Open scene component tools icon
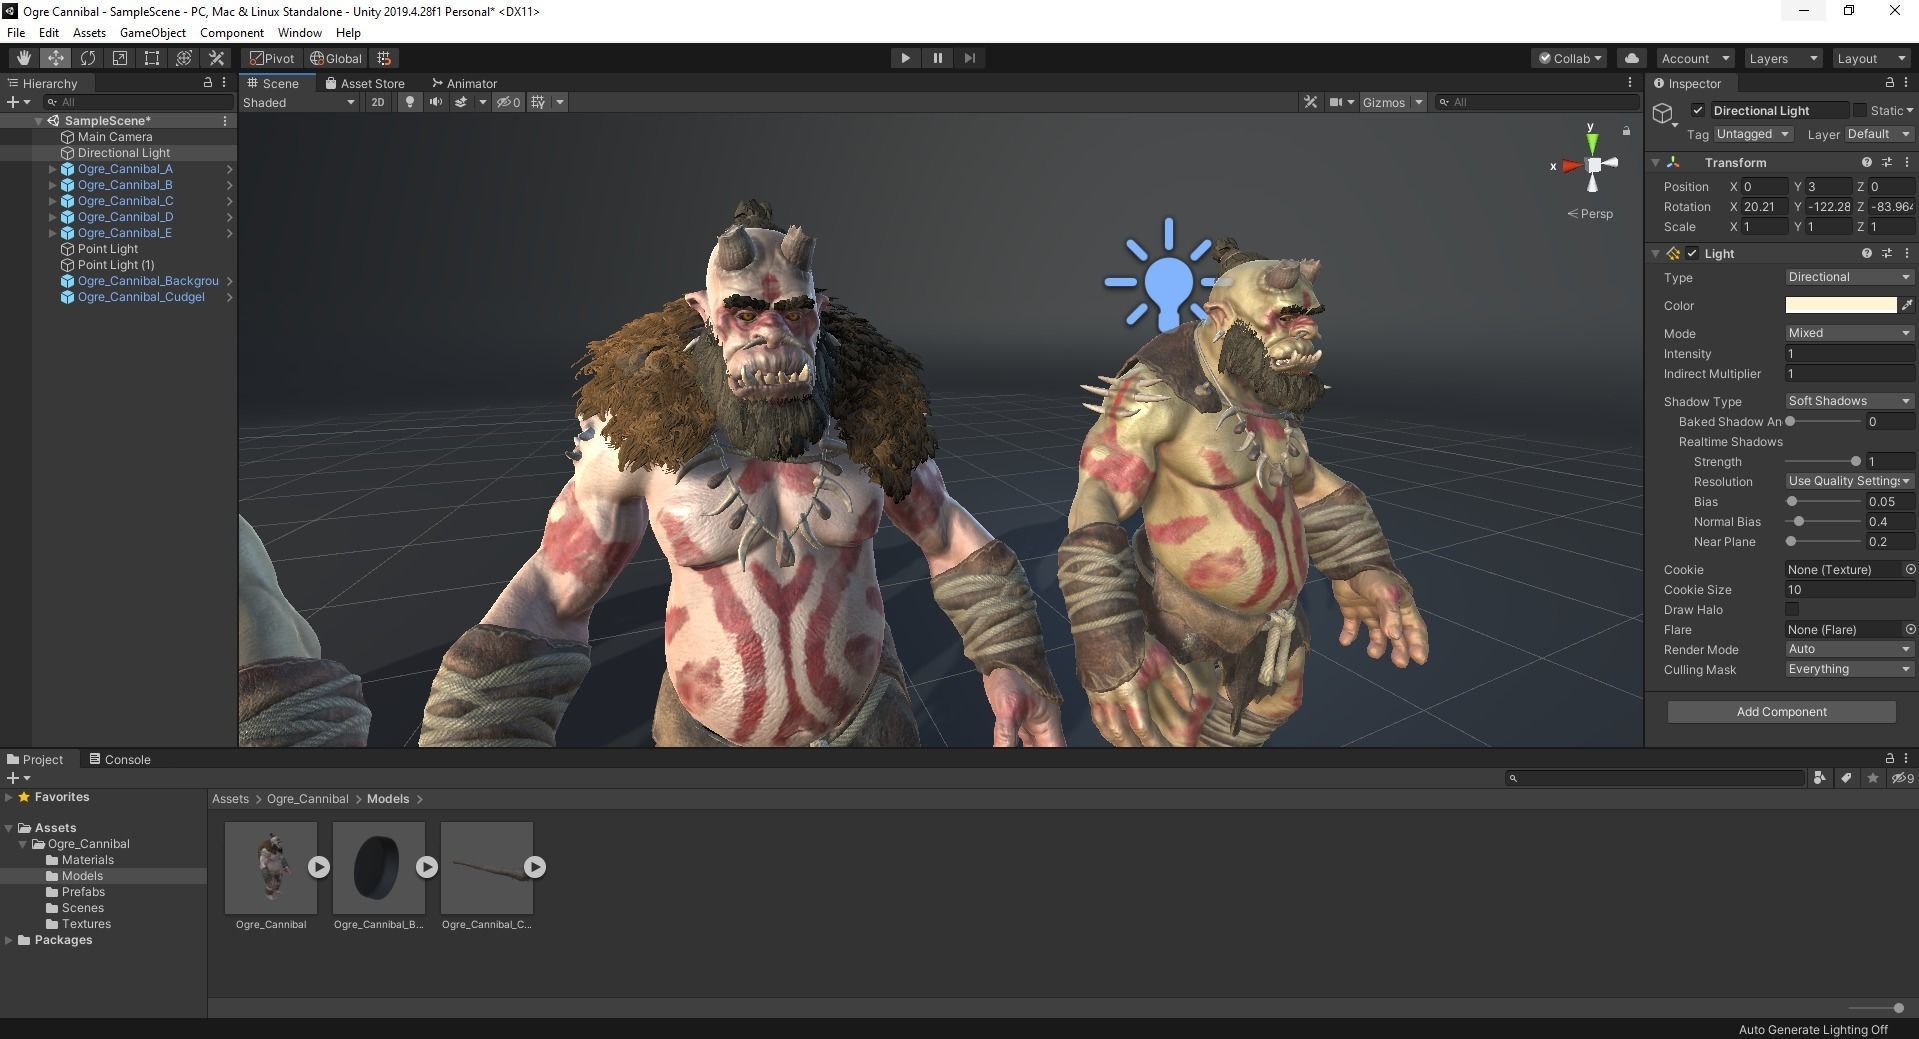1919x1039 pixels. [1310, 102]
